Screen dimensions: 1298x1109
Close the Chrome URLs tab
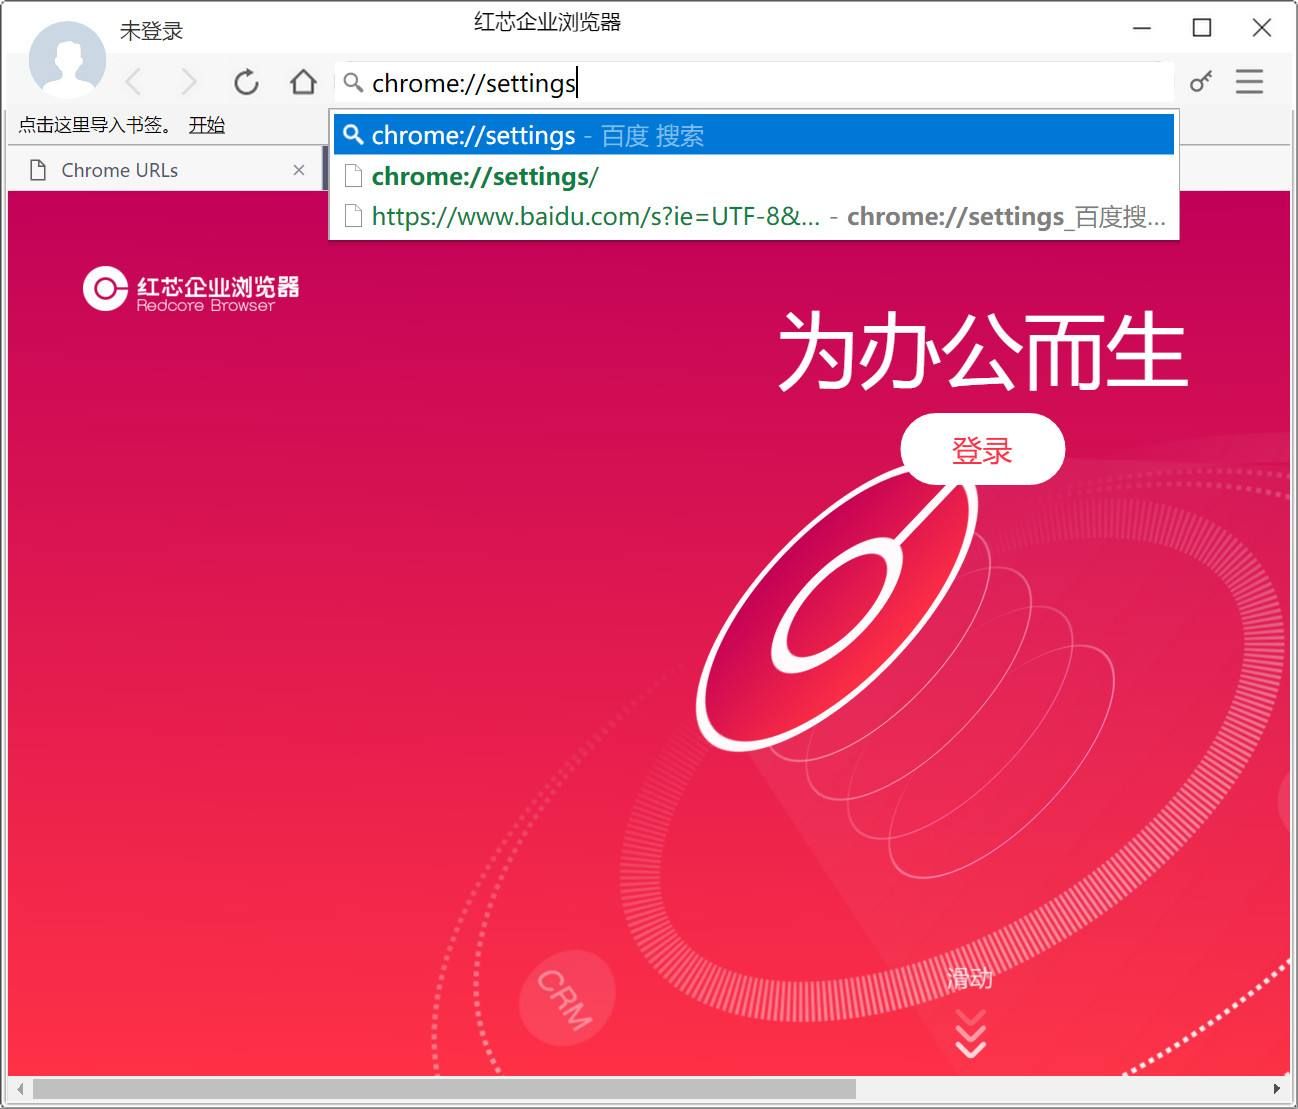[298, 170]
